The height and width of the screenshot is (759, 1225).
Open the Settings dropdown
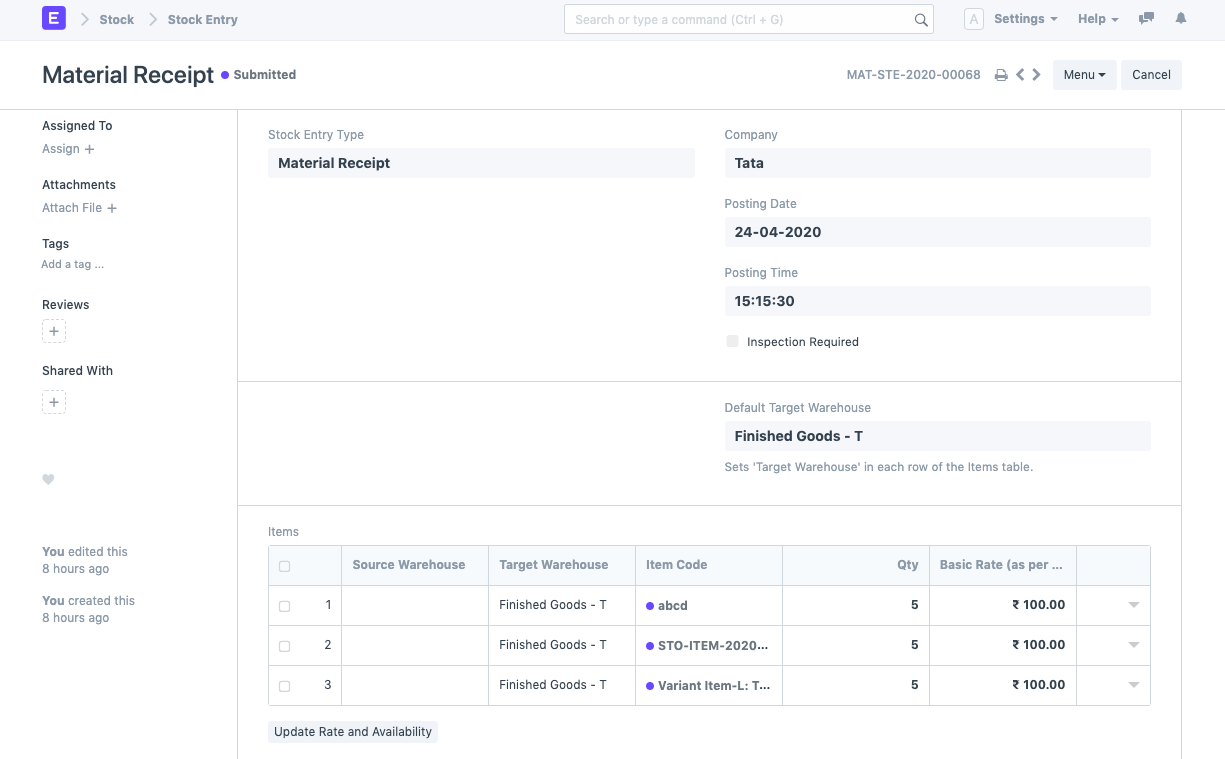click(1025, 19)
